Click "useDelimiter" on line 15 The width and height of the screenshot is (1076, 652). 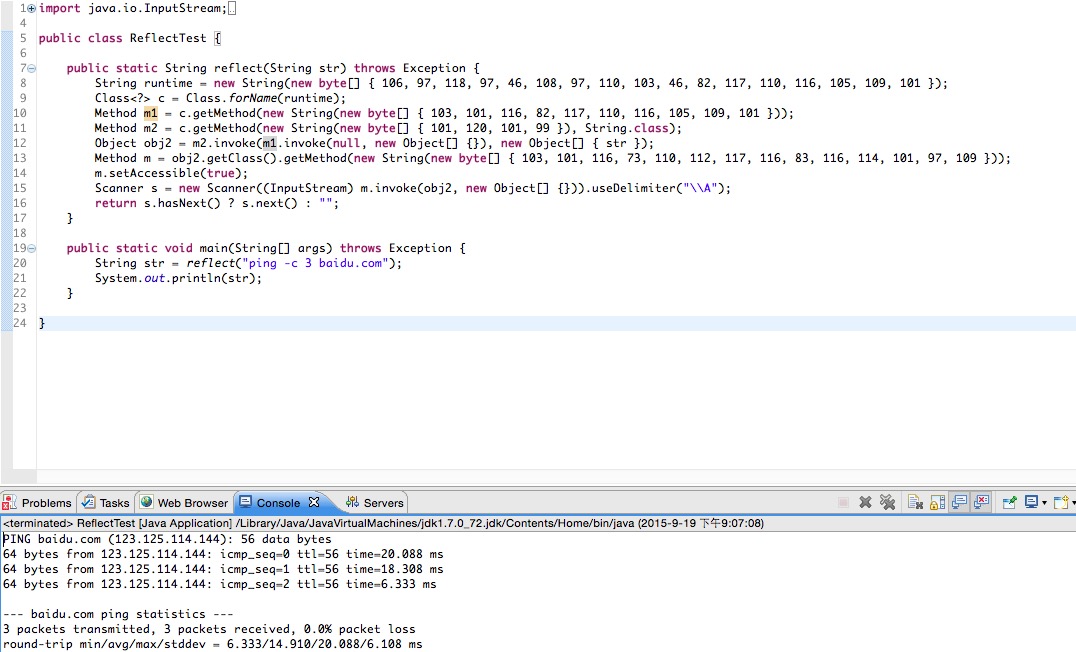pyautogui.click(x=633, y=189)
